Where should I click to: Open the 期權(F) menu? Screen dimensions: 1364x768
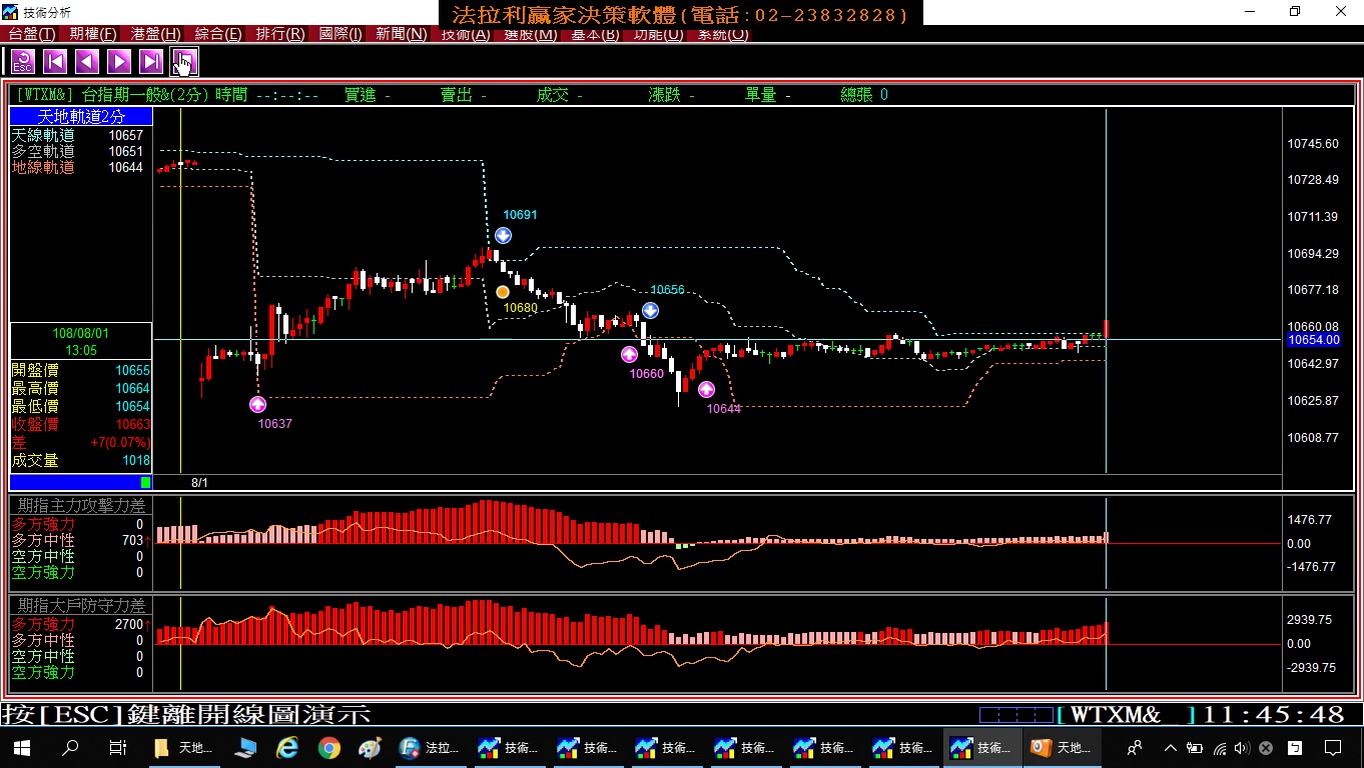(93, 34)
